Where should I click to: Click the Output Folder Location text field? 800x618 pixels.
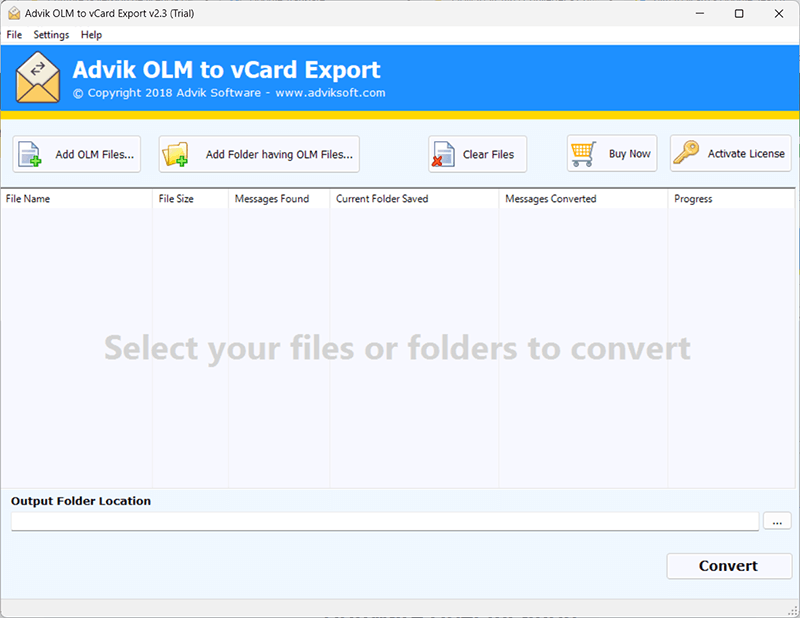(x=385, y=522)
